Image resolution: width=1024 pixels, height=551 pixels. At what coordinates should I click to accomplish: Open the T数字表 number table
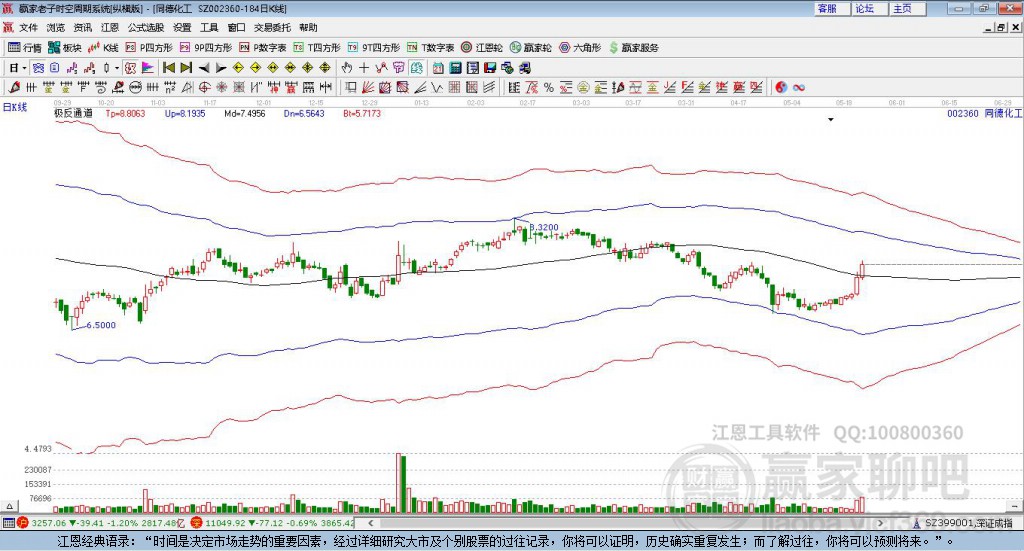[x=430, y=48]
